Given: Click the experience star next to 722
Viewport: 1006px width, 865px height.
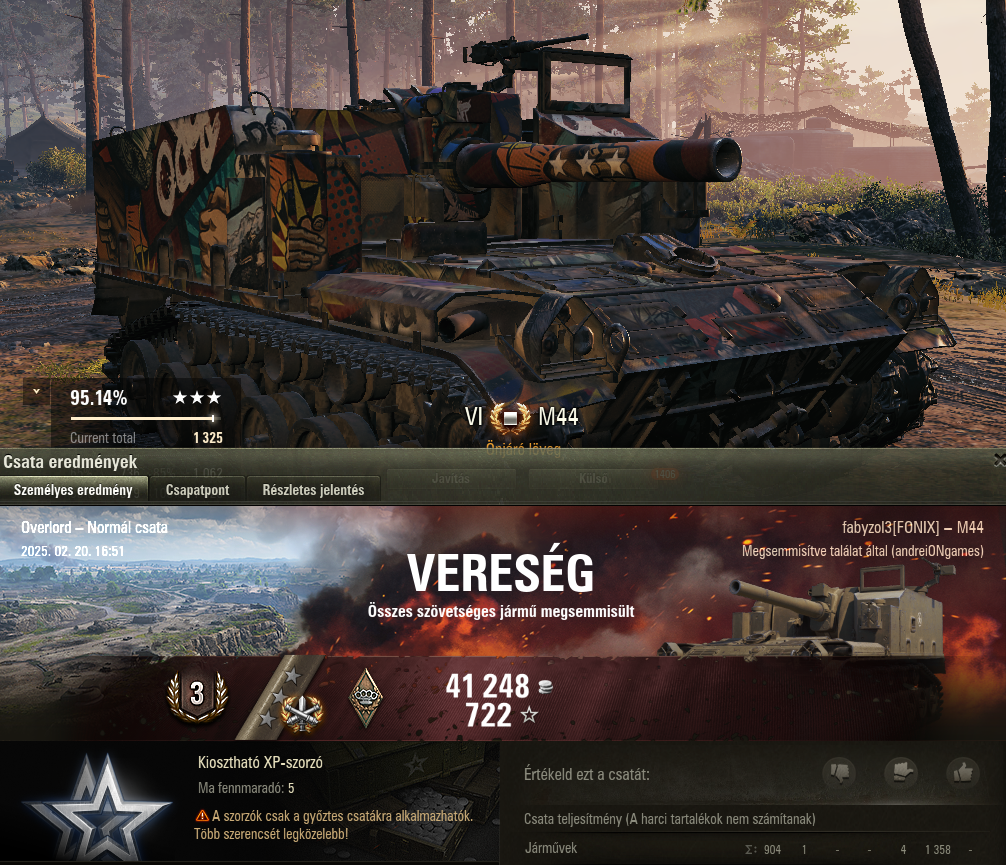Looking at the screenshot, I should tap(529, 715).
